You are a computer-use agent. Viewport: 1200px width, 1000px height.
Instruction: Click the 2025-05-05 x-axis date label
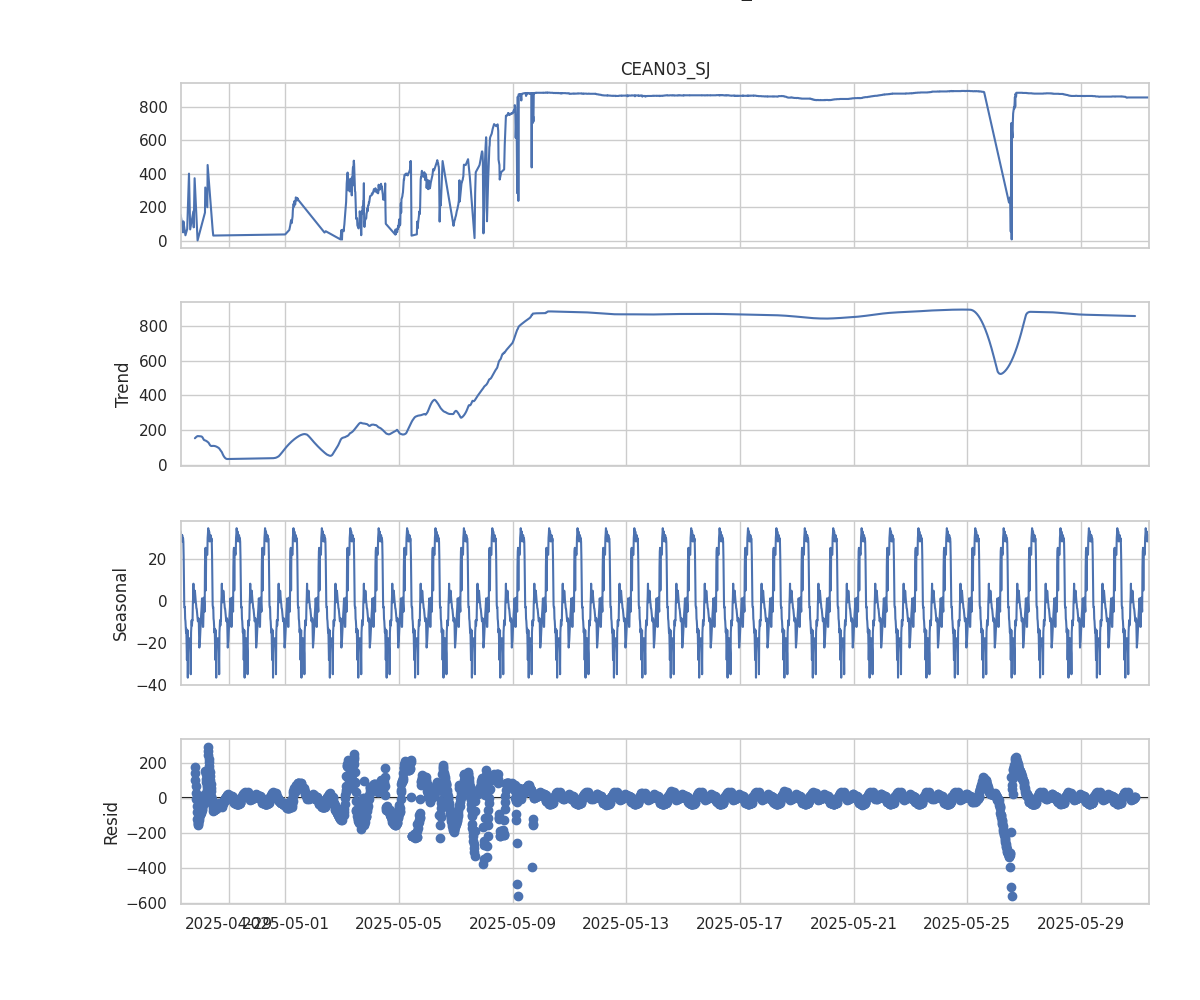pyautogui.click(x=399, y=923)
